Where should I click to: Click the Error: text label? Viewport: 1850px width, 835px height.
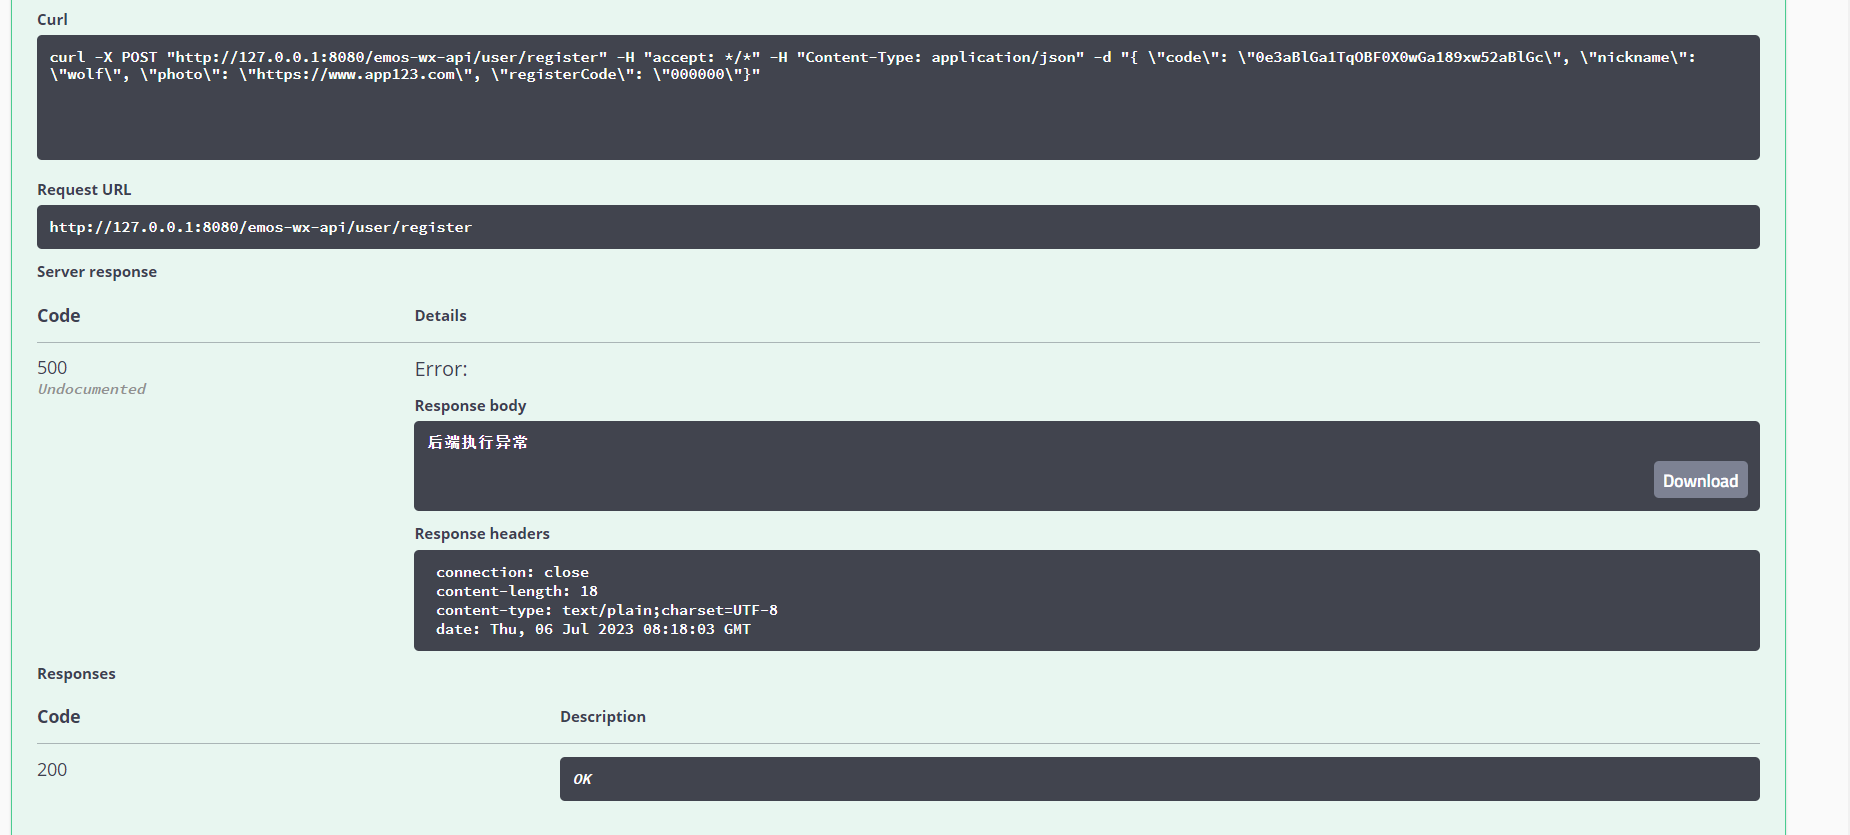(x=441, y=369)
